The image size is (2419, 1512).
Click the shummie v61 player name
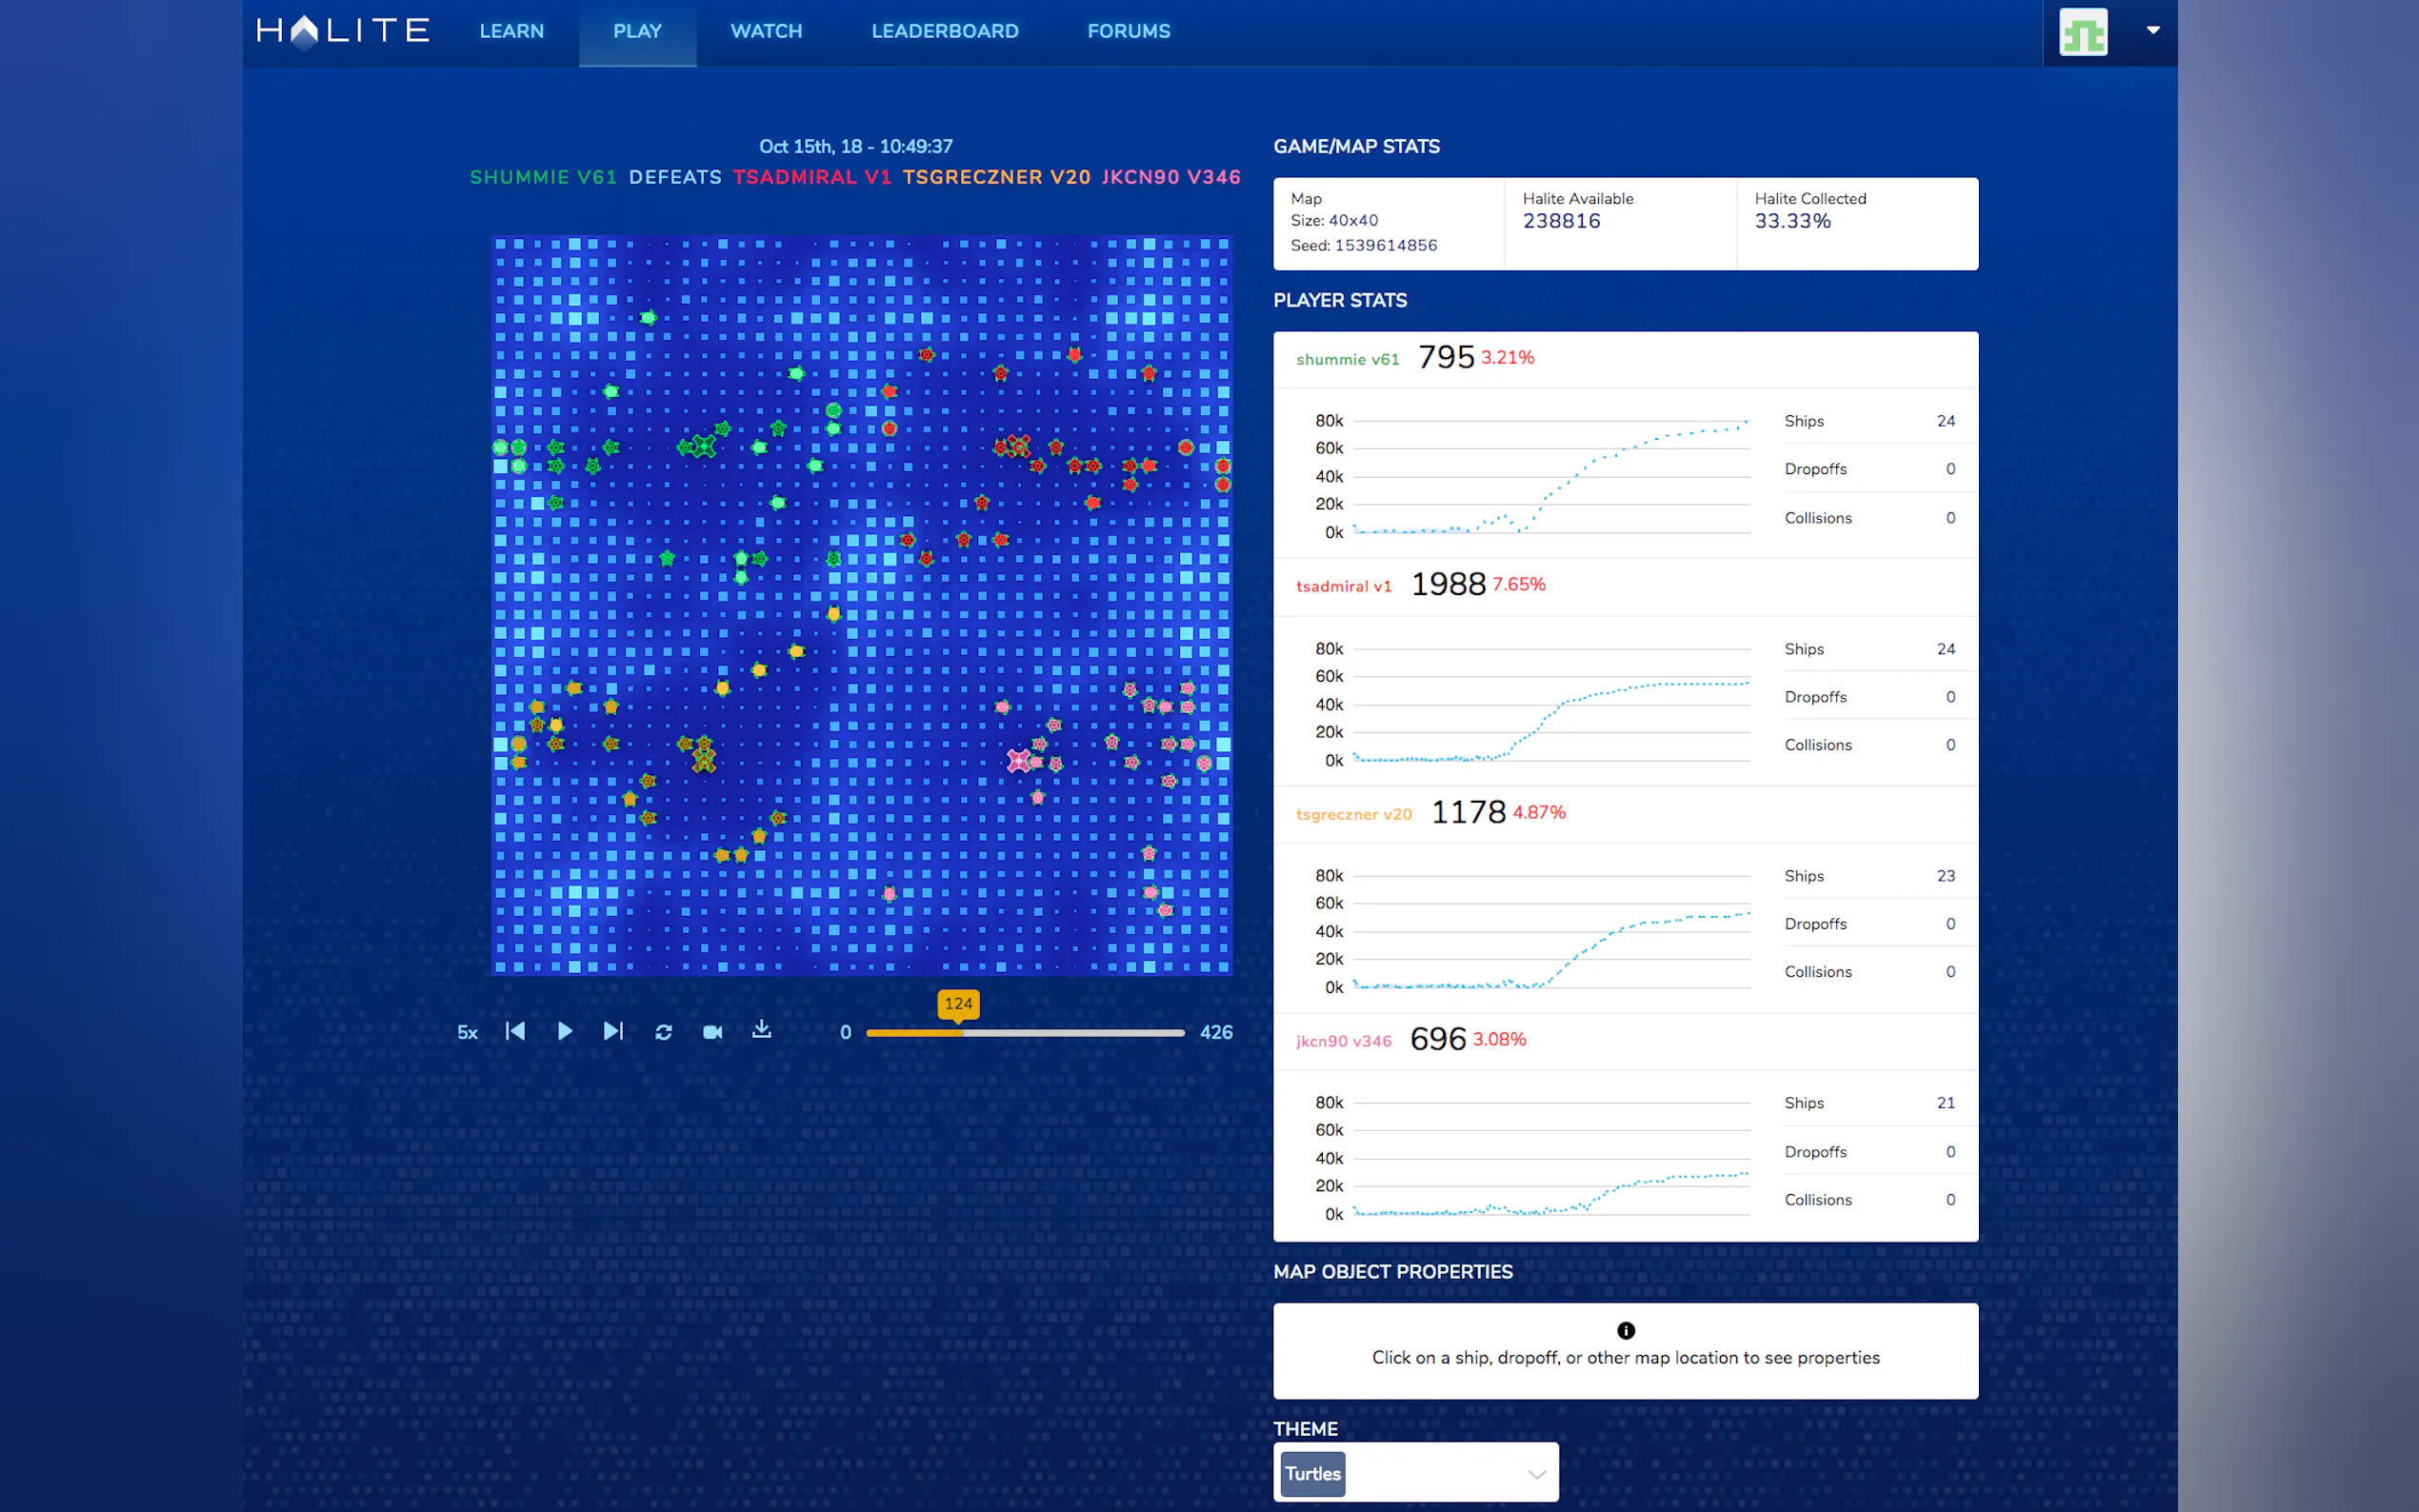1347,360
